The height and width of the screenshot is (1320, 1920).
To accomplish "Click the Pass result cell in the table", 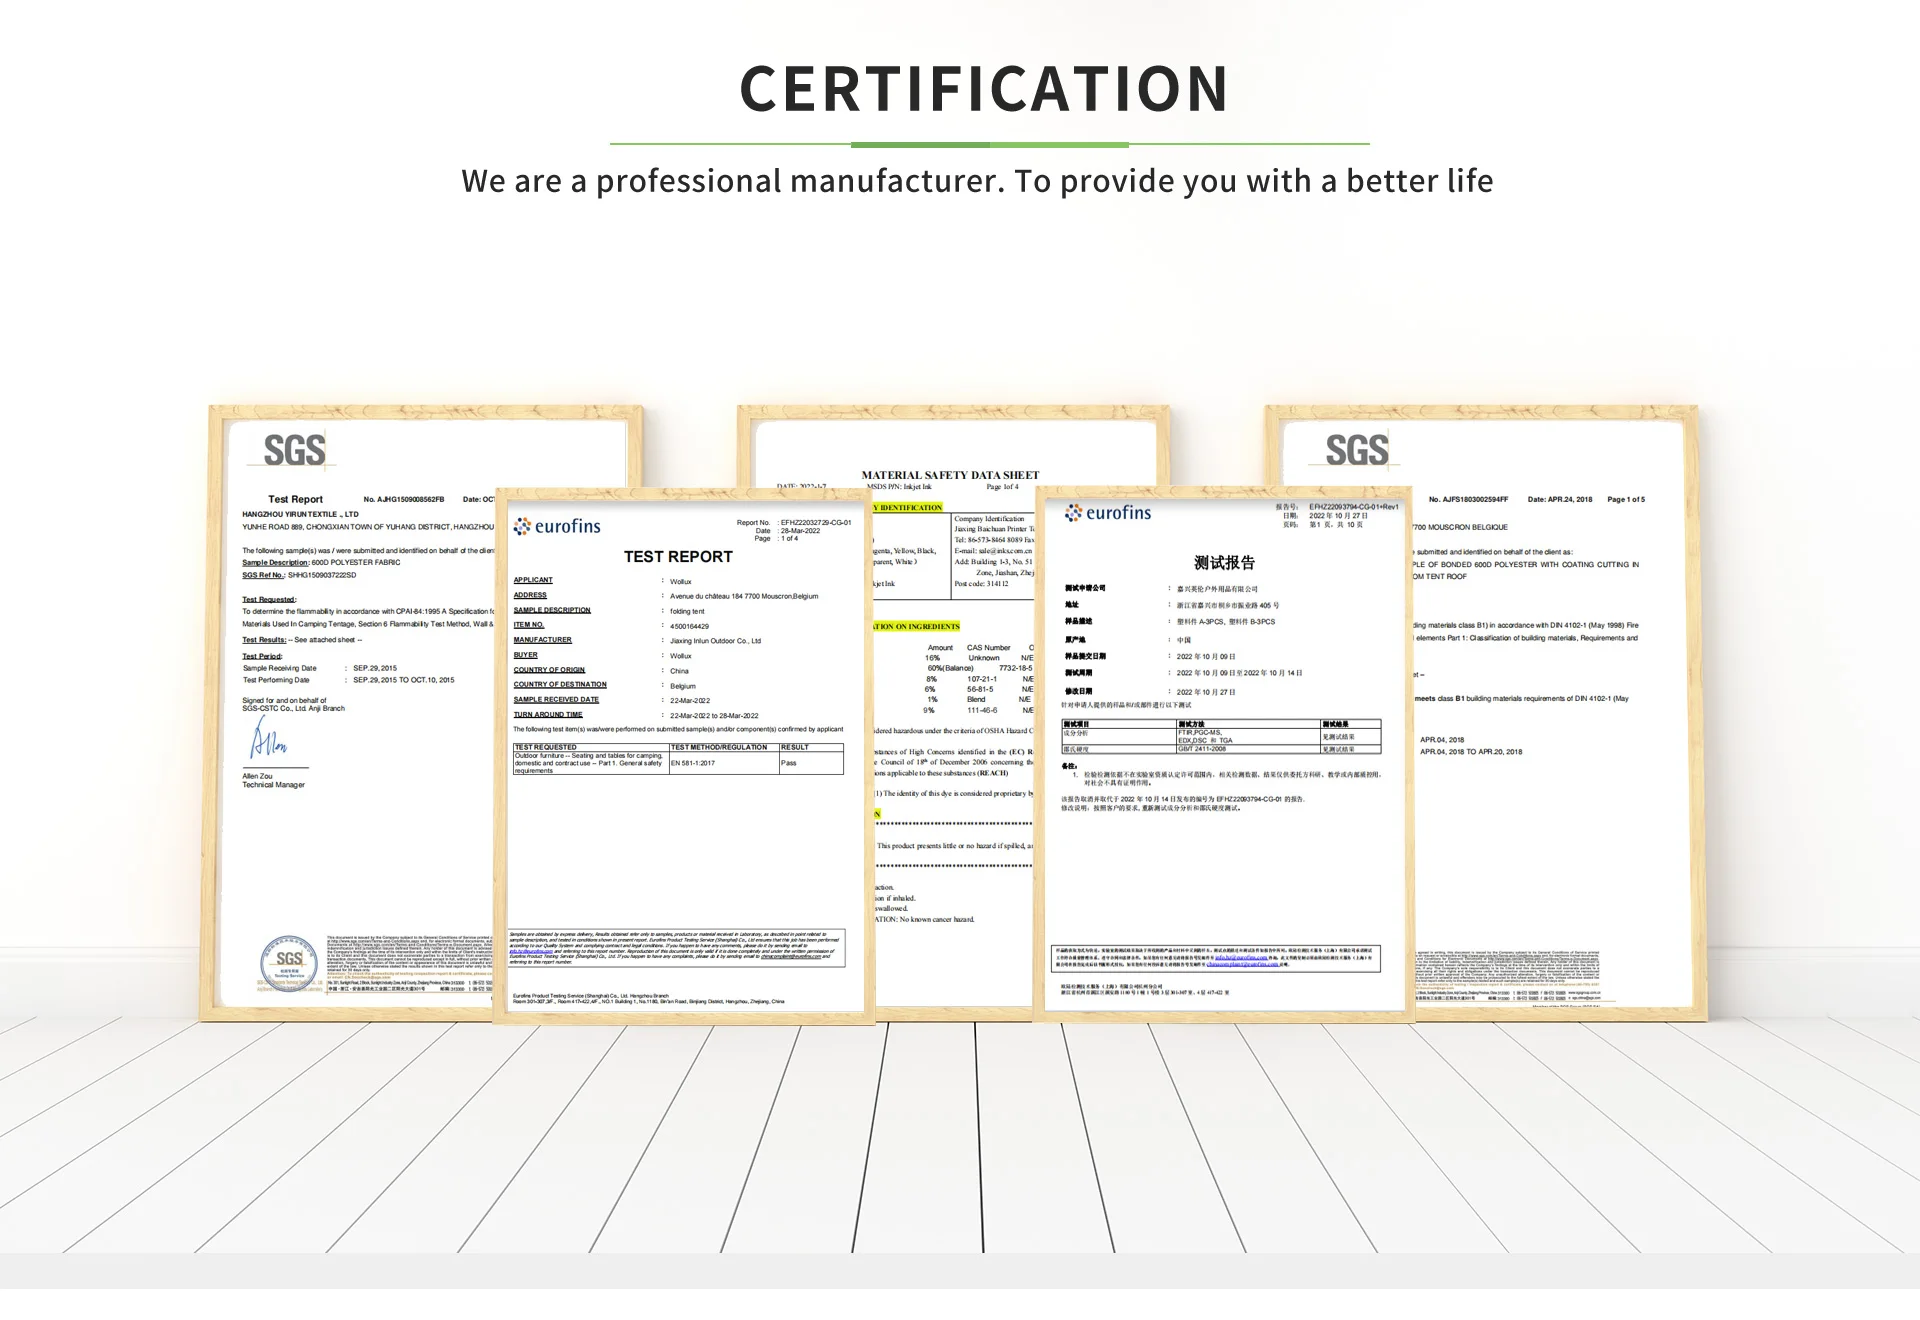I will (x=789, y=763).
